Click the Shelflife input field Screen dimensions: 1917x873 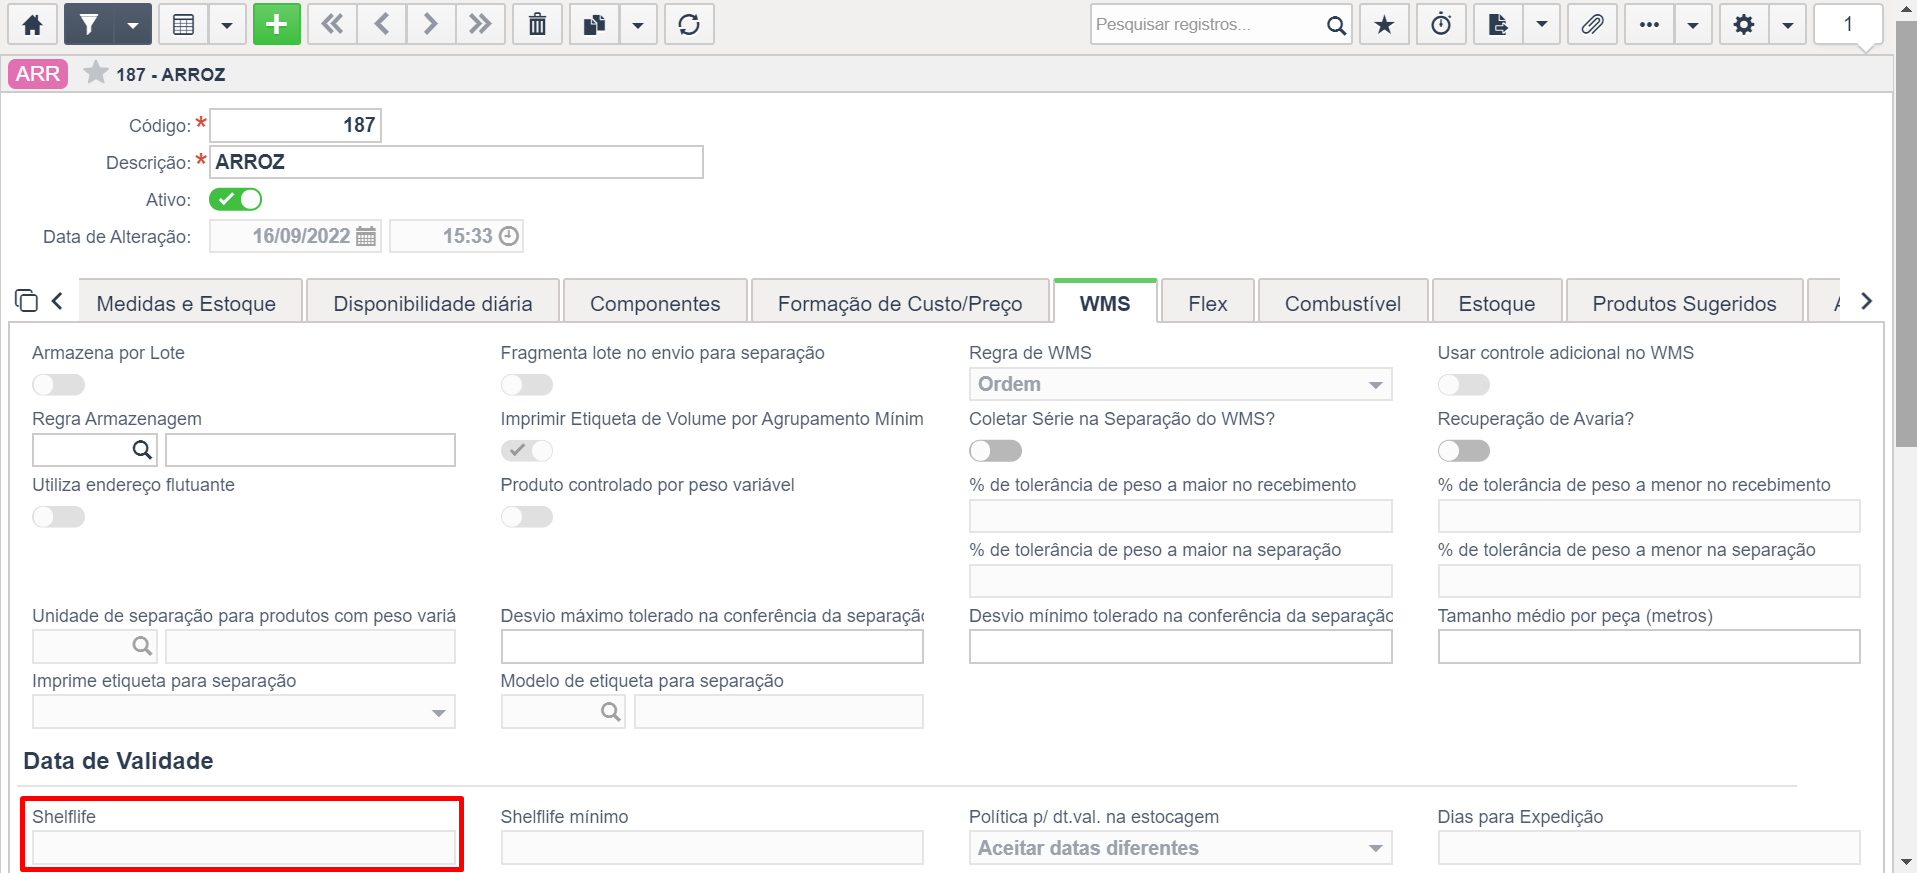coord(244,848)
